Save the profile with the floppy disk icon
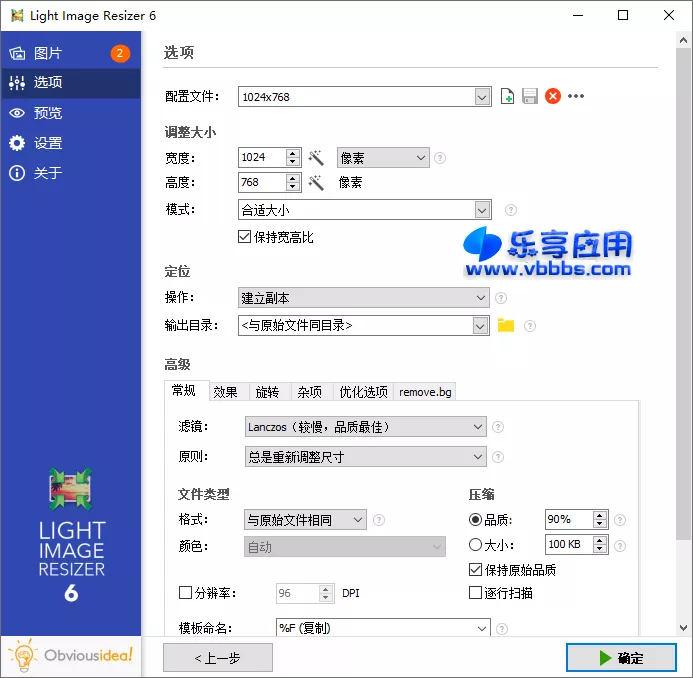 click(x=529, y=96)
